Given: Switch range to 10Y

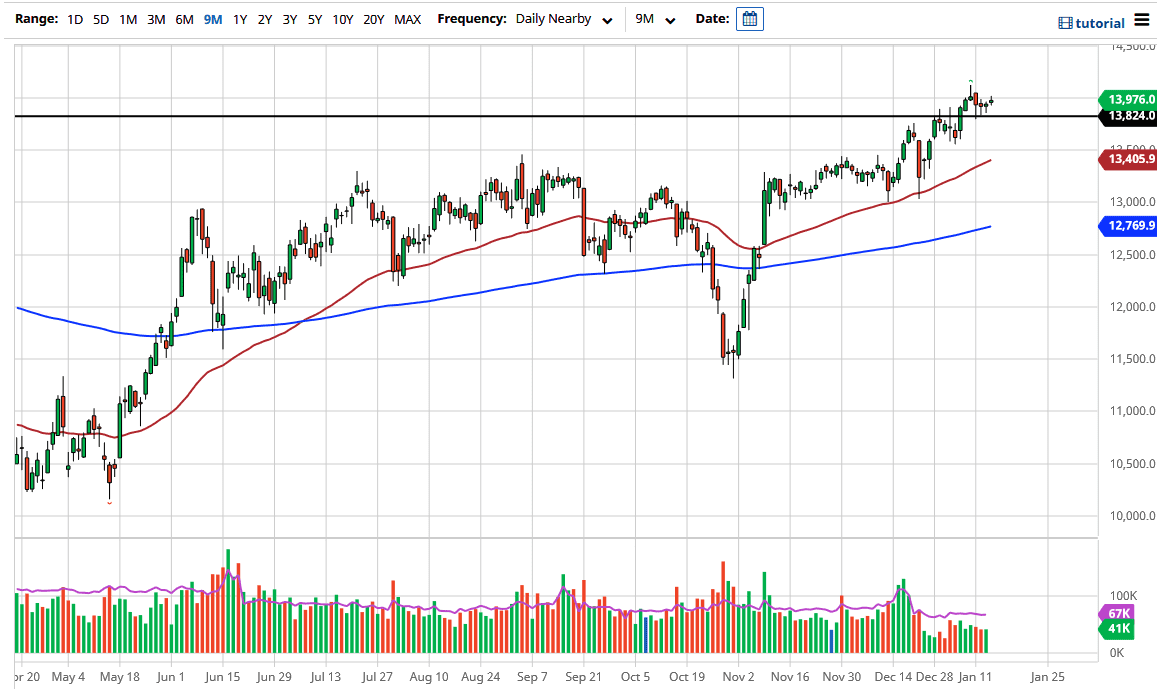Looking at the screenshot, I should click(x=342, y=20).
